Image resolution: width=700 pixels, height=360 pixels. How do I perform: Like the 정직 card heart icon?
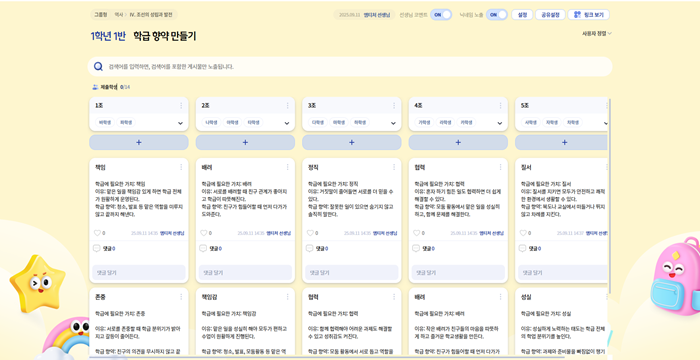[x=310, y=233]
